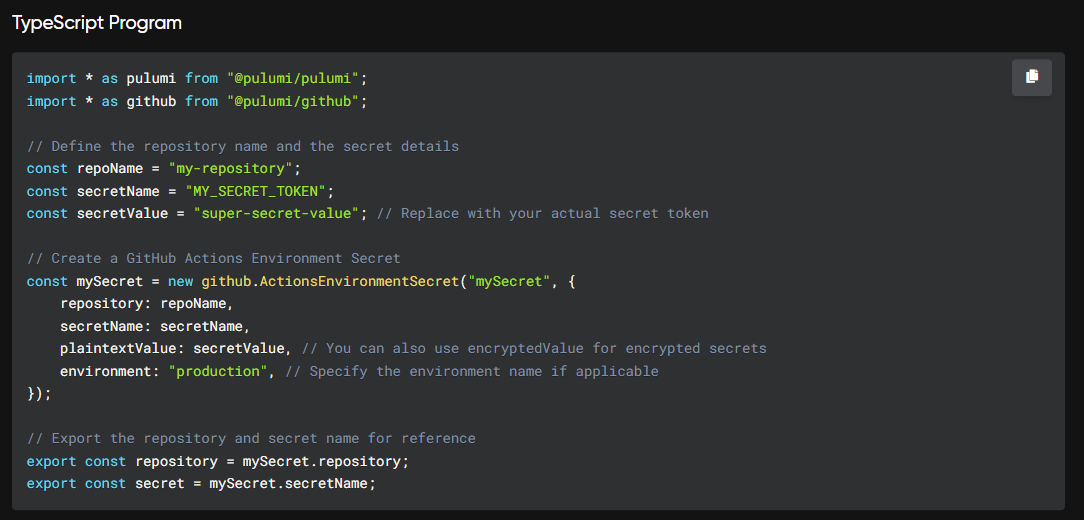Click the "Replace with your actual secret token" comment
The image size is (1084, 520).
coord(543,214)
